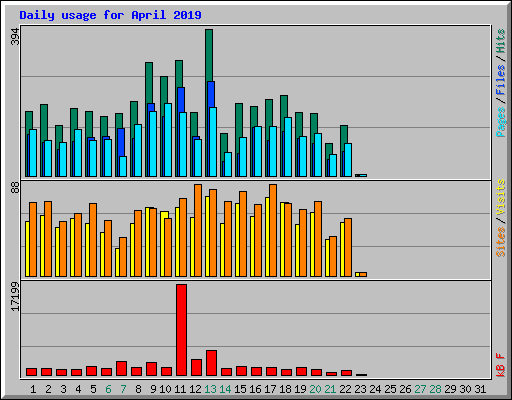Click the tallest red KB bar on day 11
The width and height of the screenshot is (512, 400).
click(182, 330)
